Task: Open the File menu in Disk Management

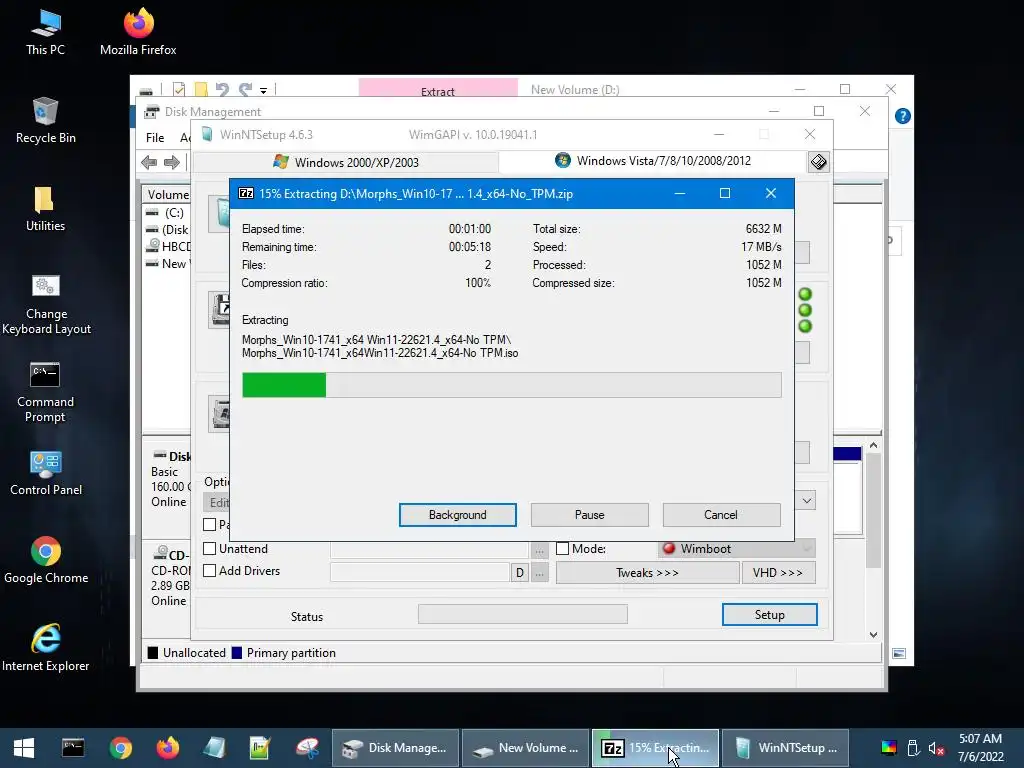Action: (x=155, y=138)
